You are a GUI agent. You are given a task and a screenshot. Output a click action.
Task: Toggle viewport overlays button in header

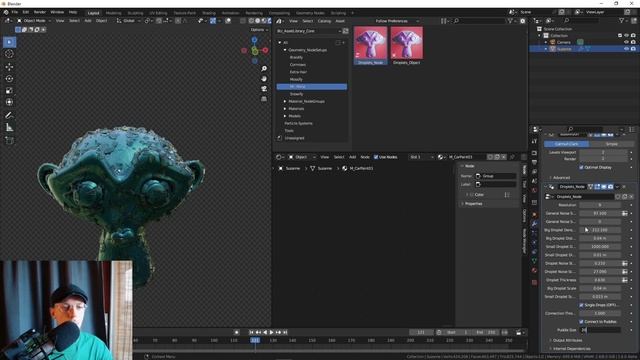tap(228, 21)
